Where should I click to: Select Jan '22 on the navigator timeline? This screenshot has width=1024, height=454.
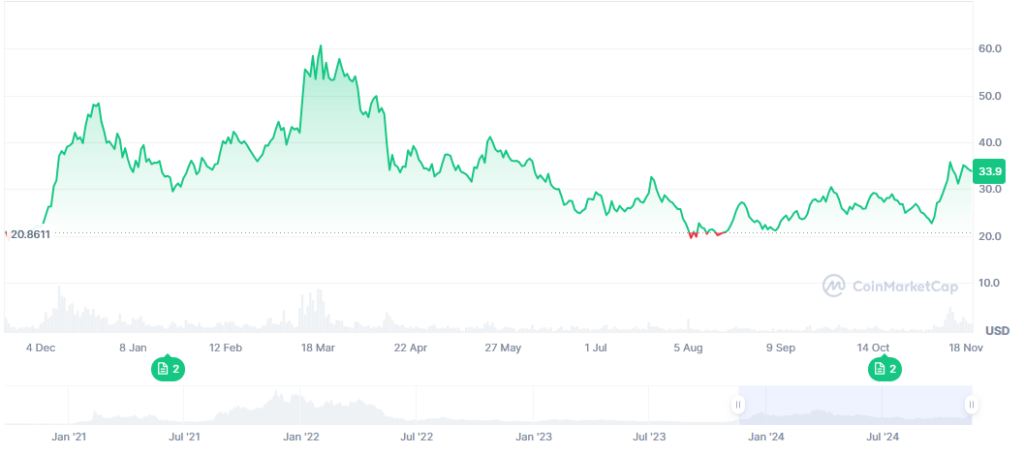301,437
